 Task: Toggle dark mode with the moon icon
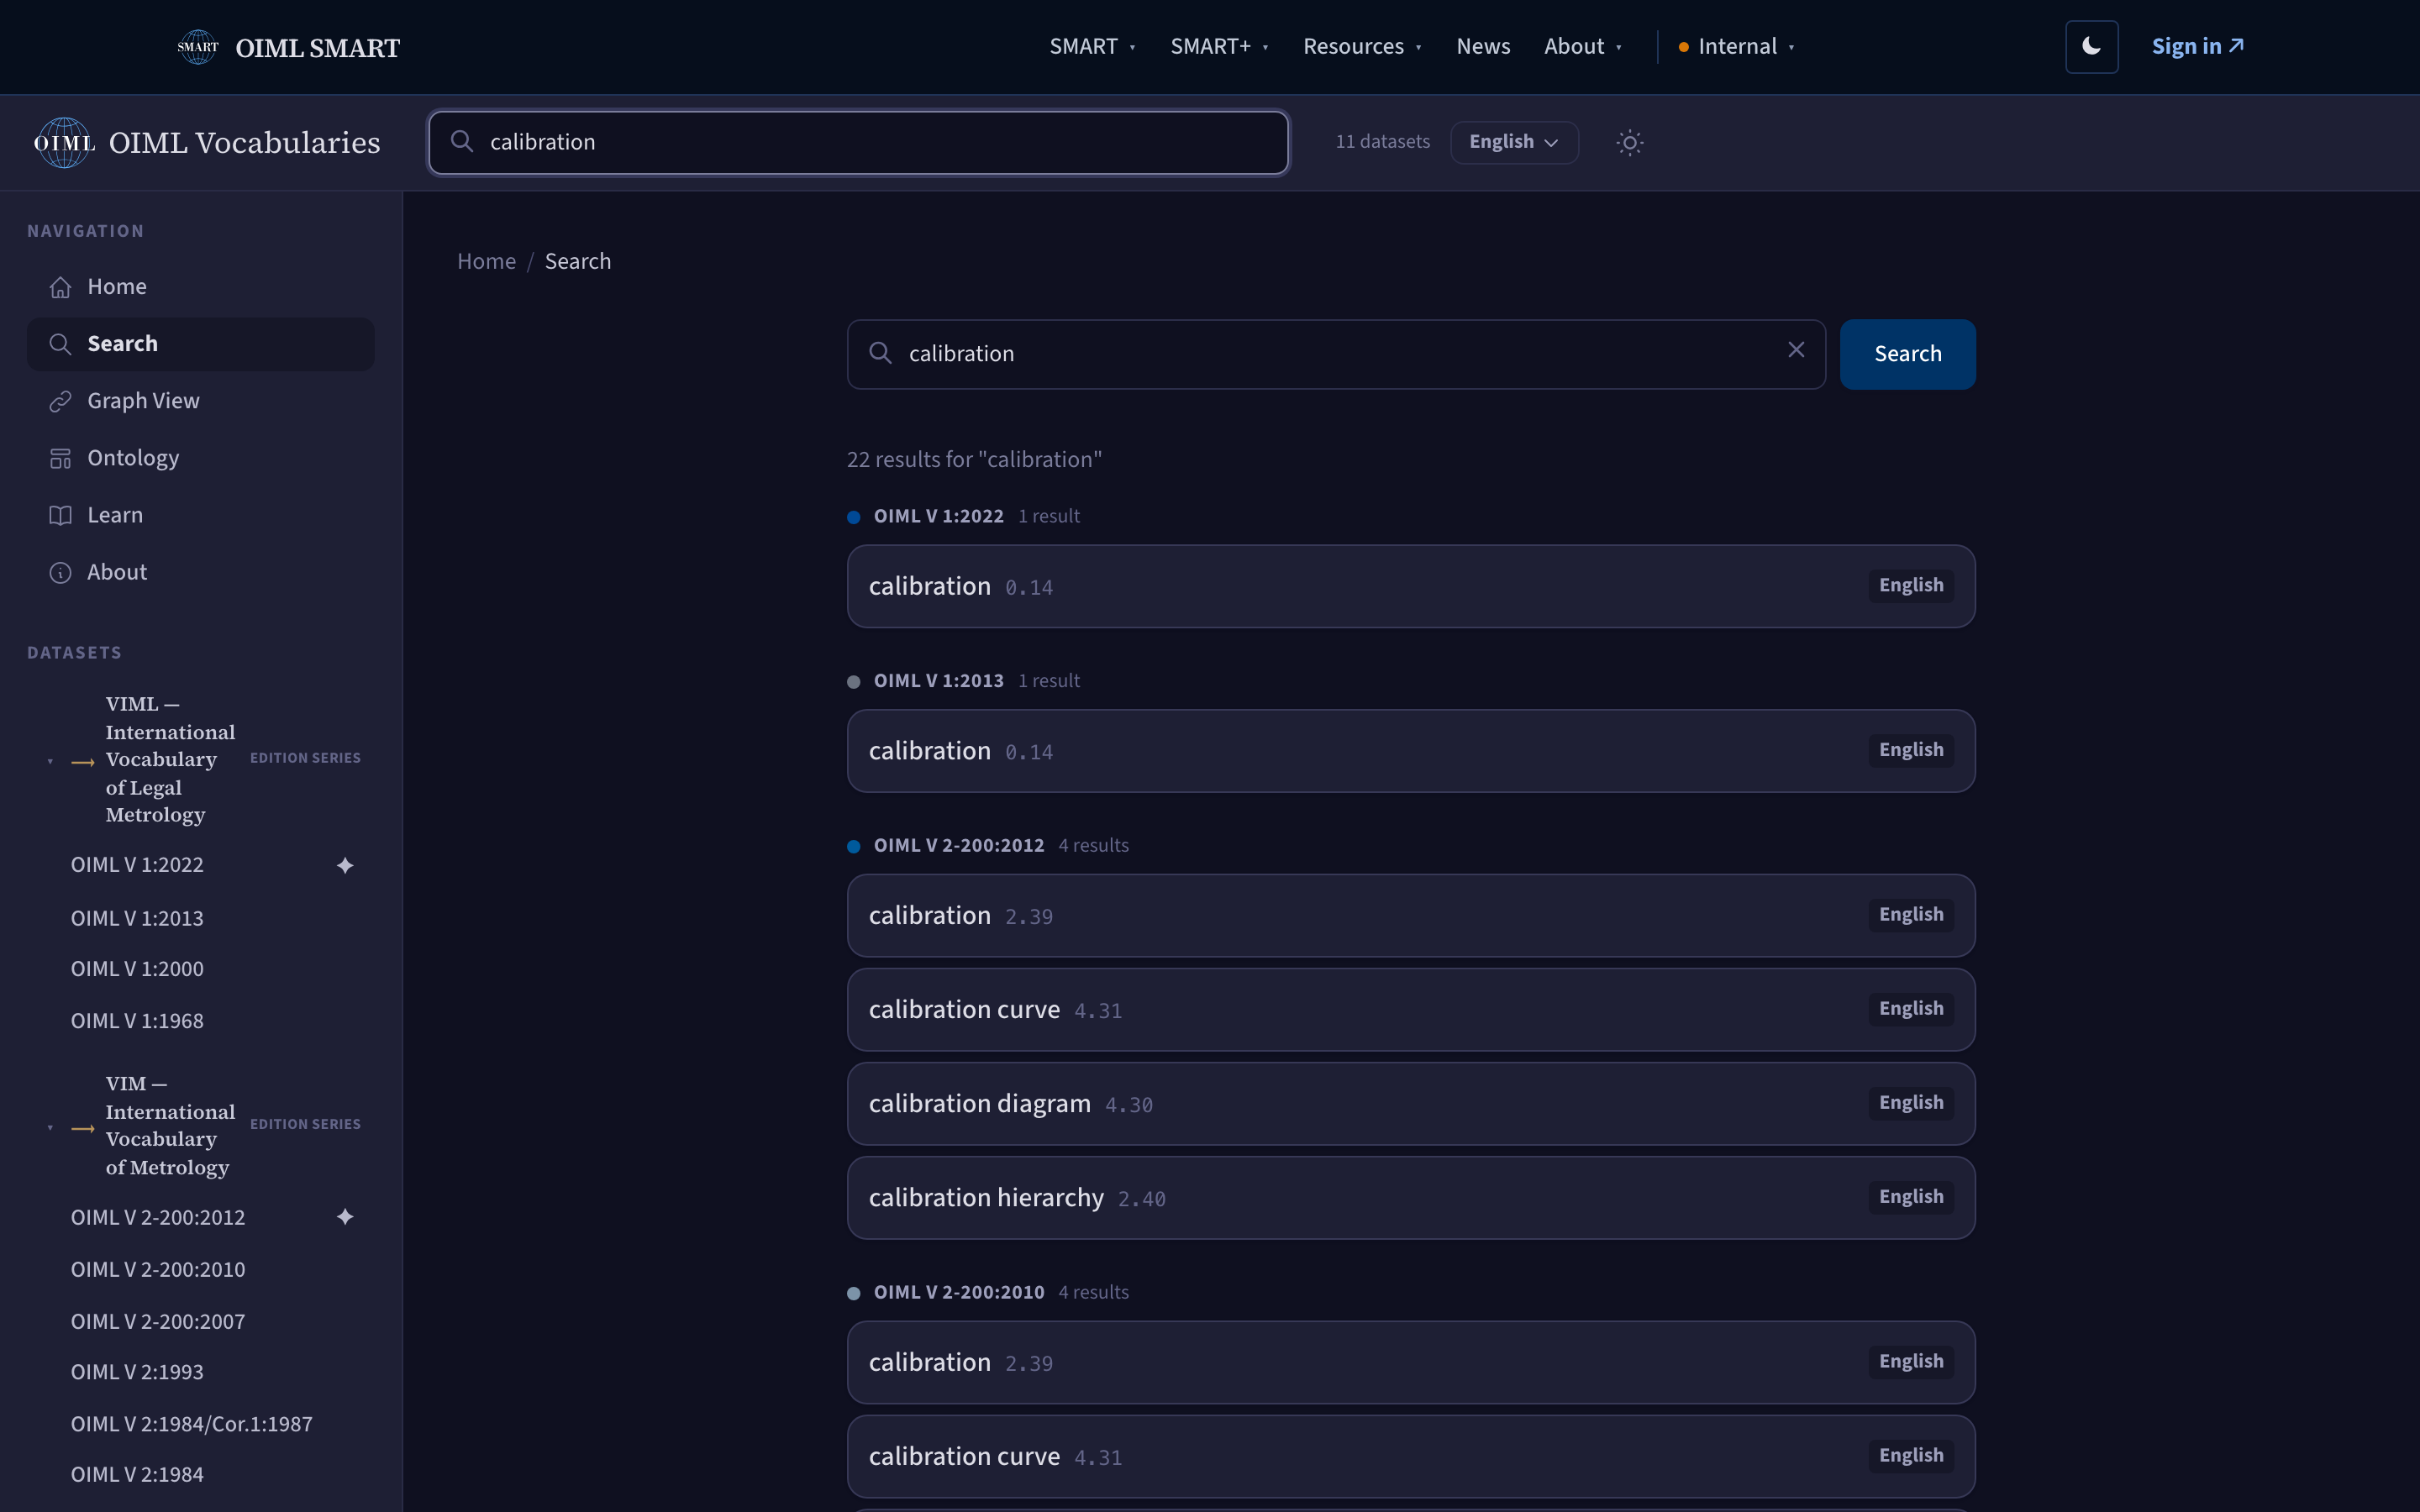tap(2091, 47)
